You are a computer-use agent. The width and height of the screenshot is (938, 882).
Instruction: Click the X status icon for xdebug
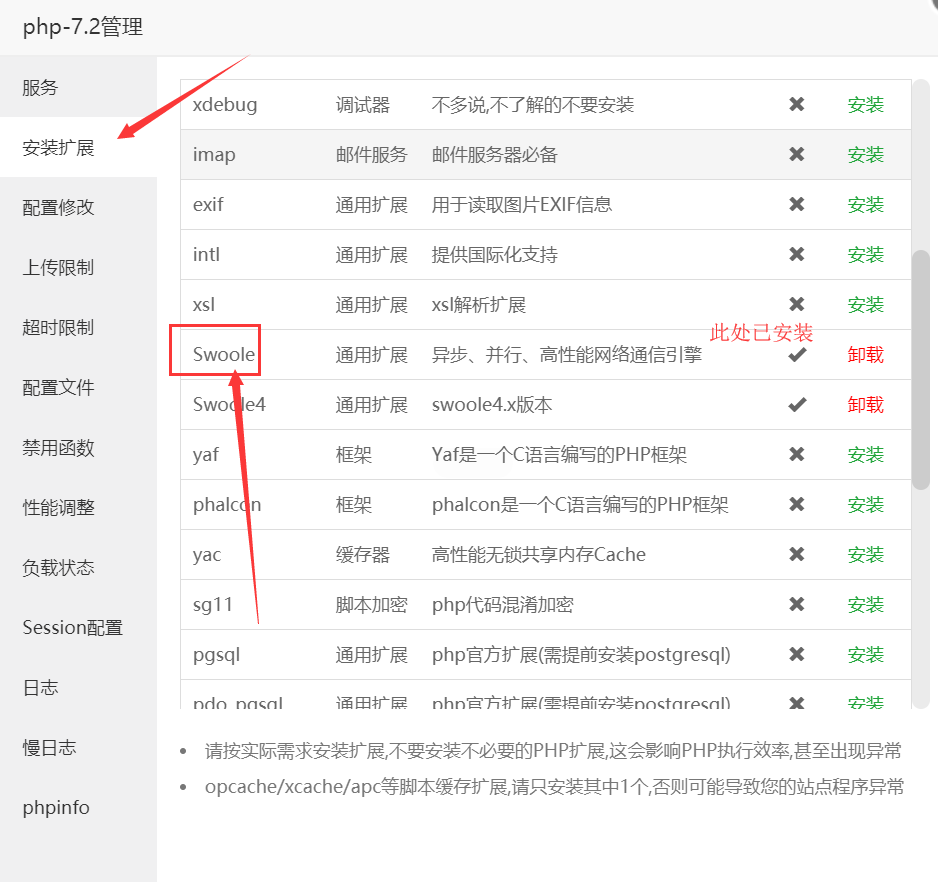coord(796,105)
